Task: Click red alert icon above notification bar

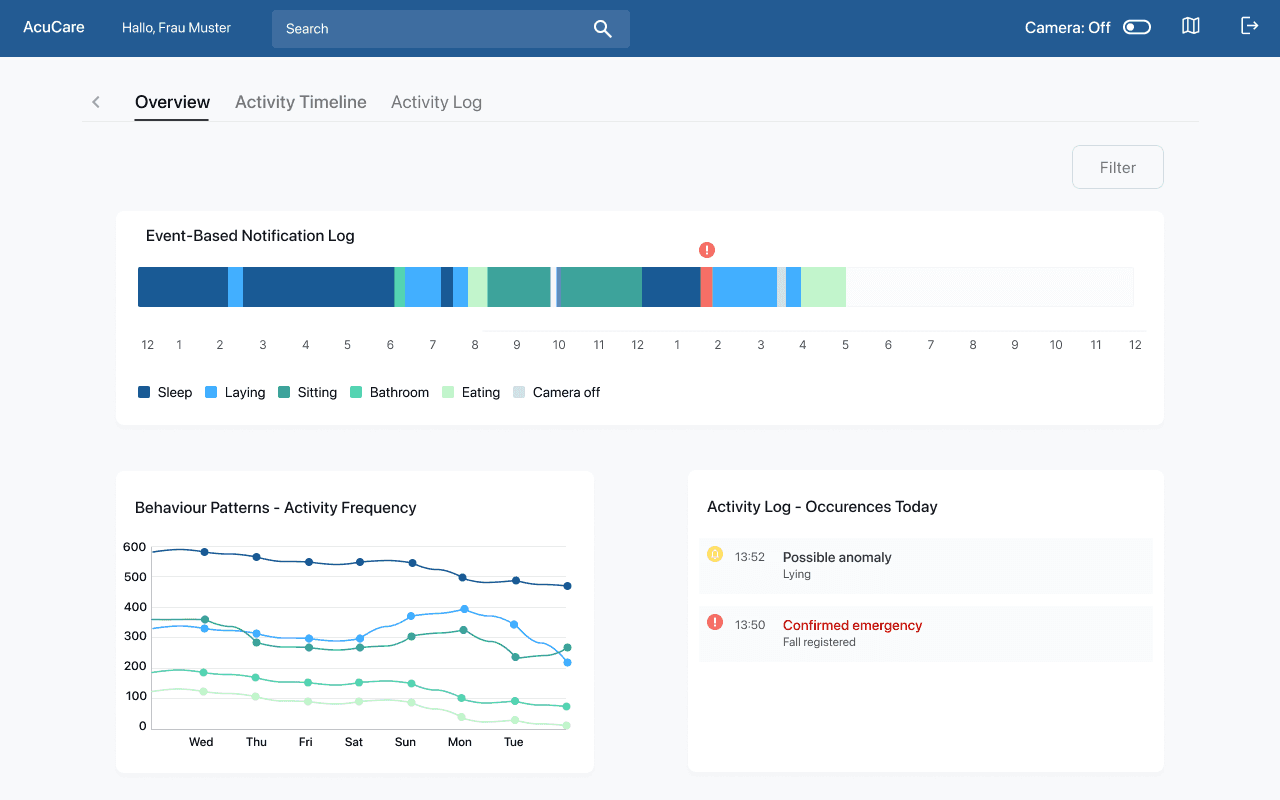Action: [x=707, y=250]
